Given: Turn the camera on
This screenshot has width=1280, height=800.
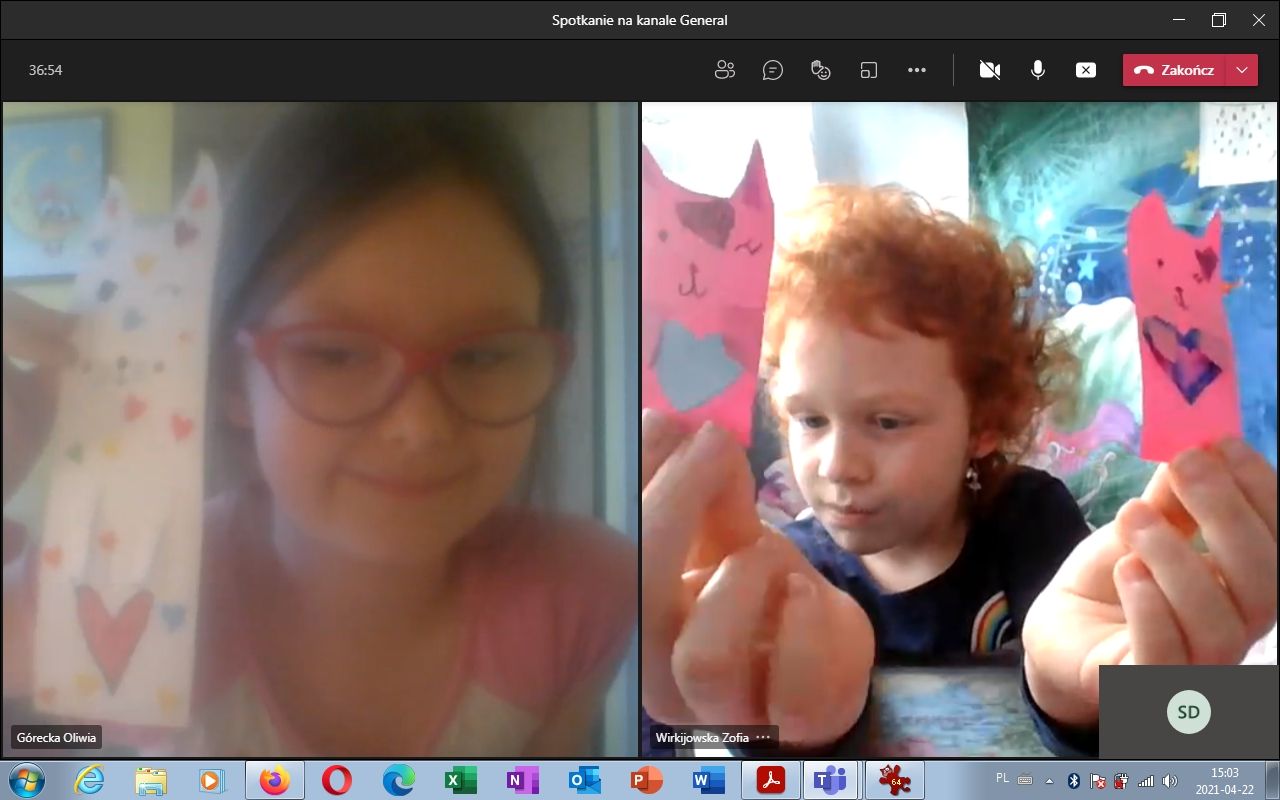Looking at the screenshot, I should 990,70.
